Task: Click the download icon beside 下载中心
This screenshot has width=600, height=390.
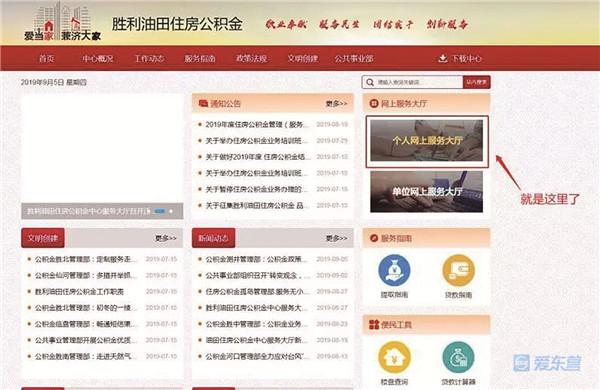Action: pyautogui.click(x=442, y=58)
